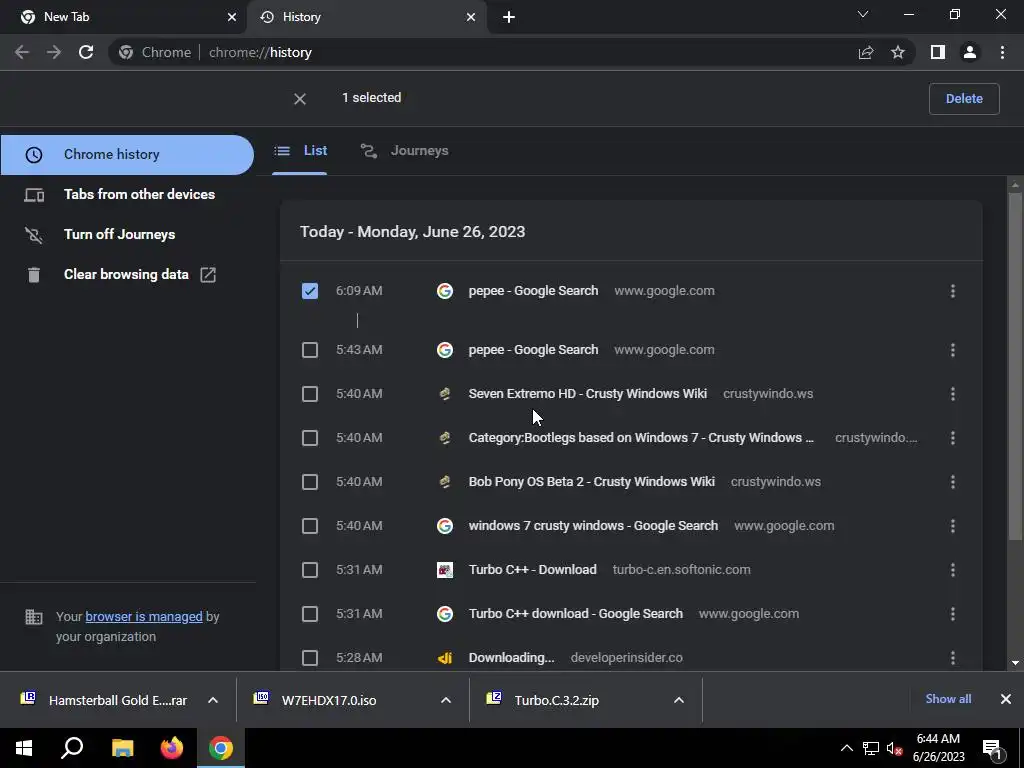Viewport: 1024px width, 768px height.
Task: Select Category:Bootlegs entry checkbox
Action: pos(310,438)
